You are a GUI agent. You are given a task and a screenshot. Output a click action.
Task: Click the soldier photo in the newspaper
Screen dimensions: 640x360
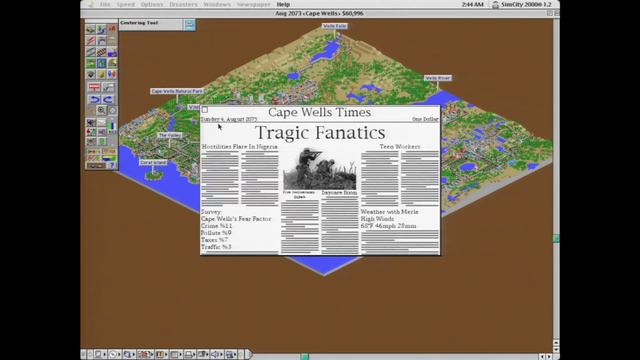coord(320,169)
